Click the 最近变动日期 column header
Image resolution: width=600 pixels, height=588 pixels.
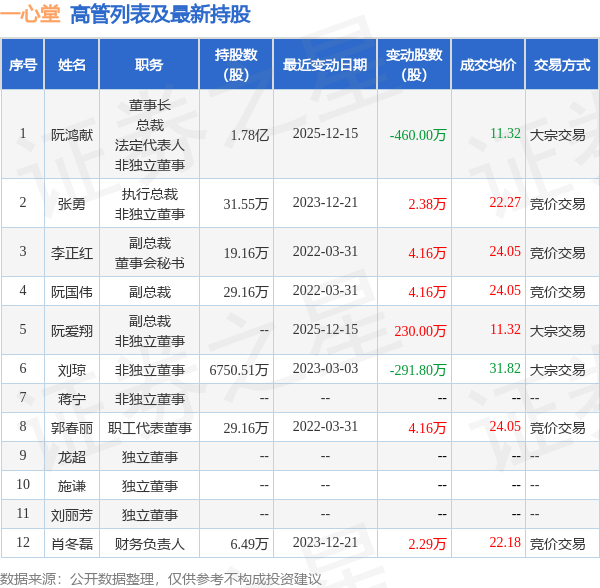325,65
